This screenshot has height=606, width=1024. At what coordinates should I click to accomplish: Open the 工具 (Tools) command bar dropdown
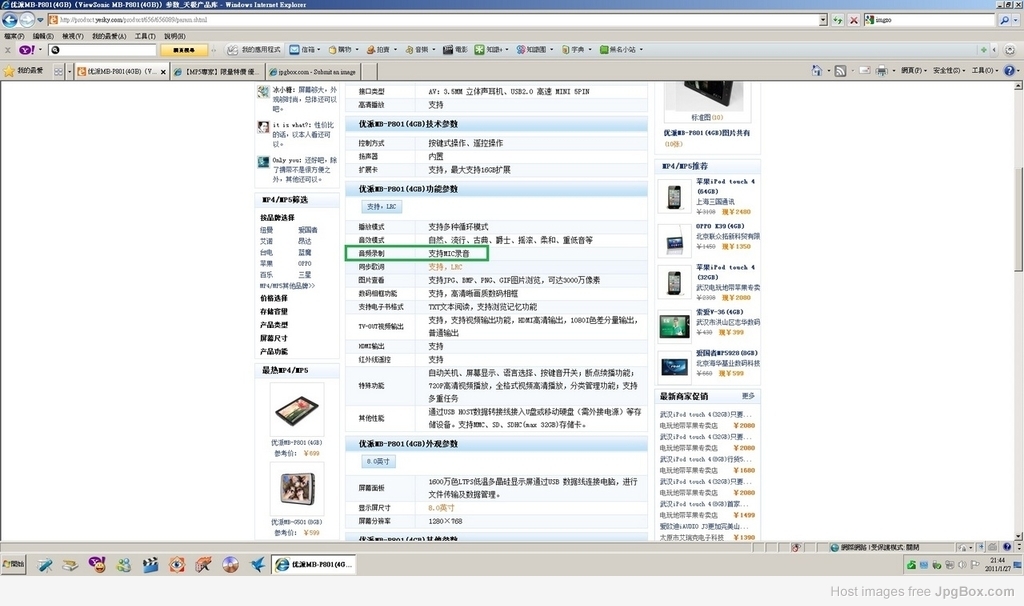pos(983,71)
